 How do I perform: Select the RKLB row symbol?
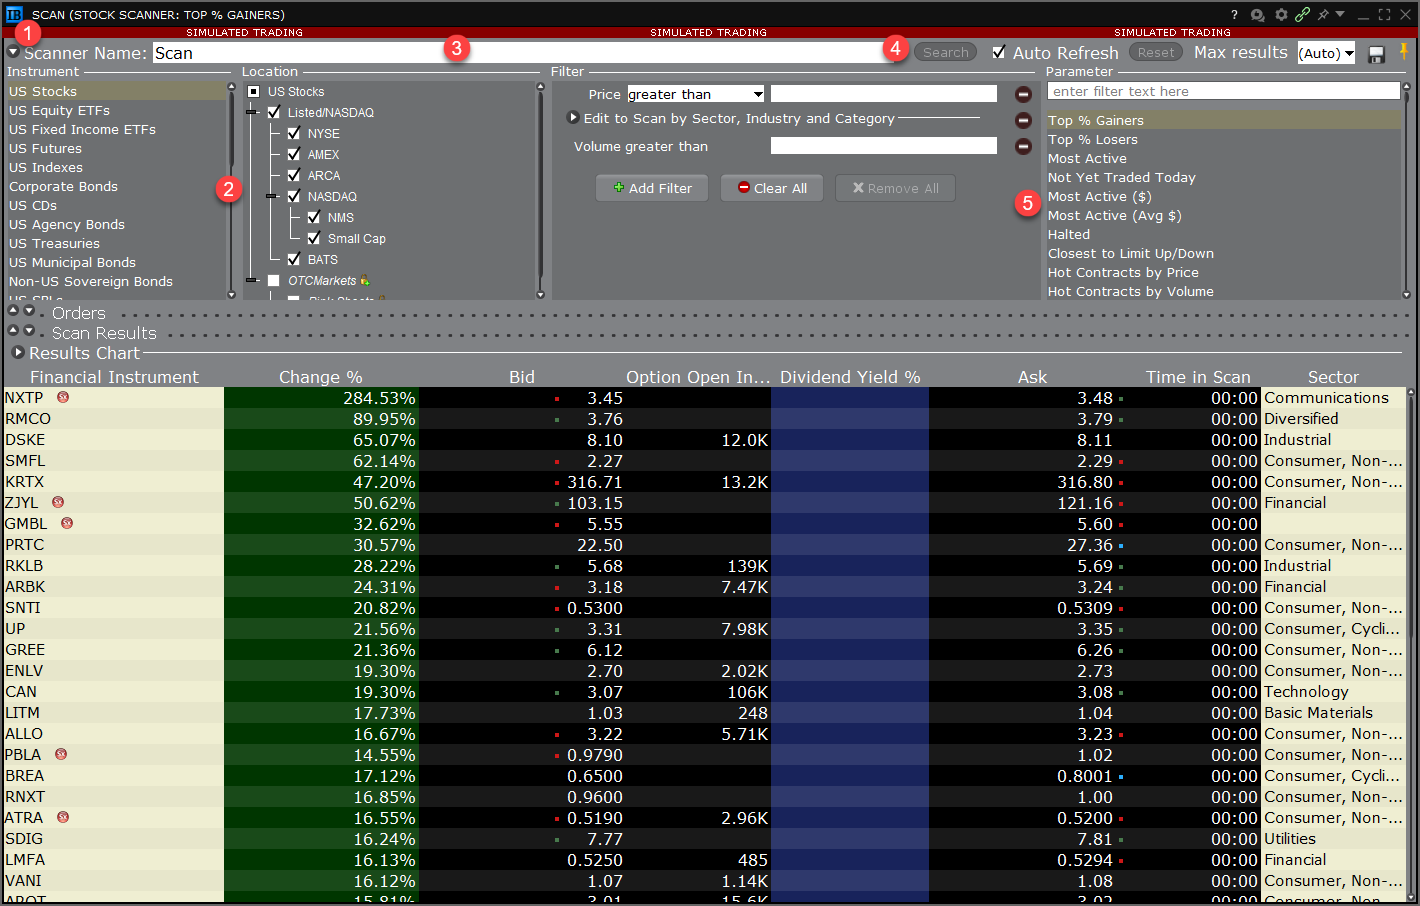(x=24, y=565)
